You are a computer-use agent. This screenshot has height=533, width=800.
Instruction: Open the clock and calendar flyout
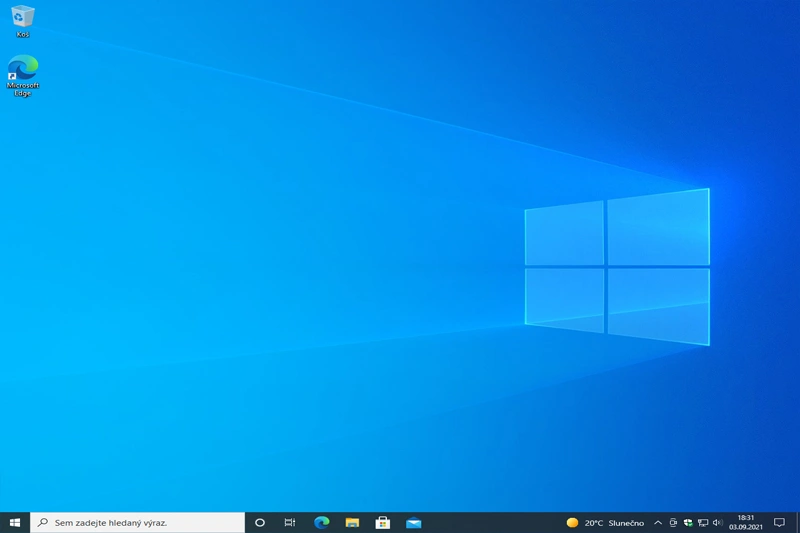pyautogui.click(x=745, y=522)
